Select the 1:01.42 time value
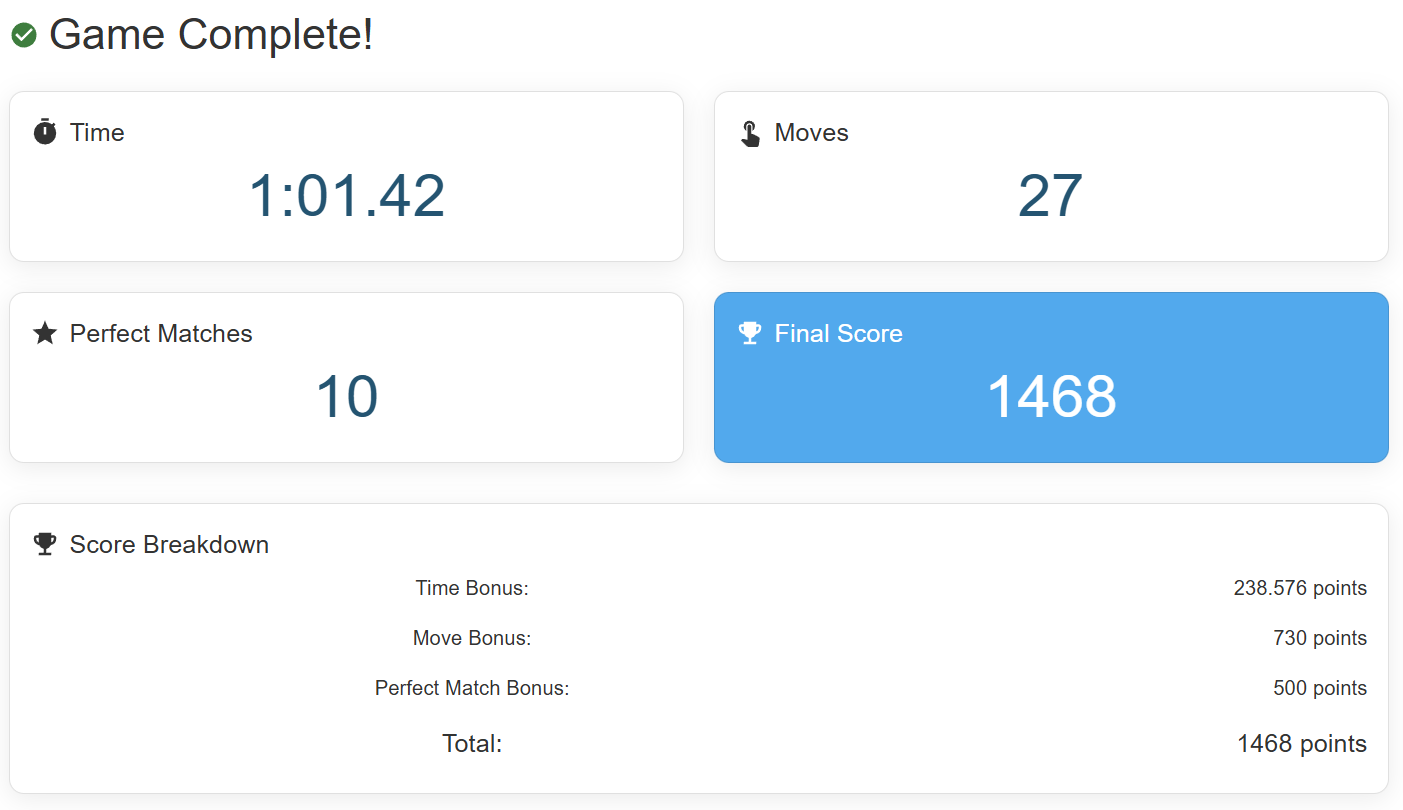This screenshot has width=1403, height=810. tap(346, 196)
